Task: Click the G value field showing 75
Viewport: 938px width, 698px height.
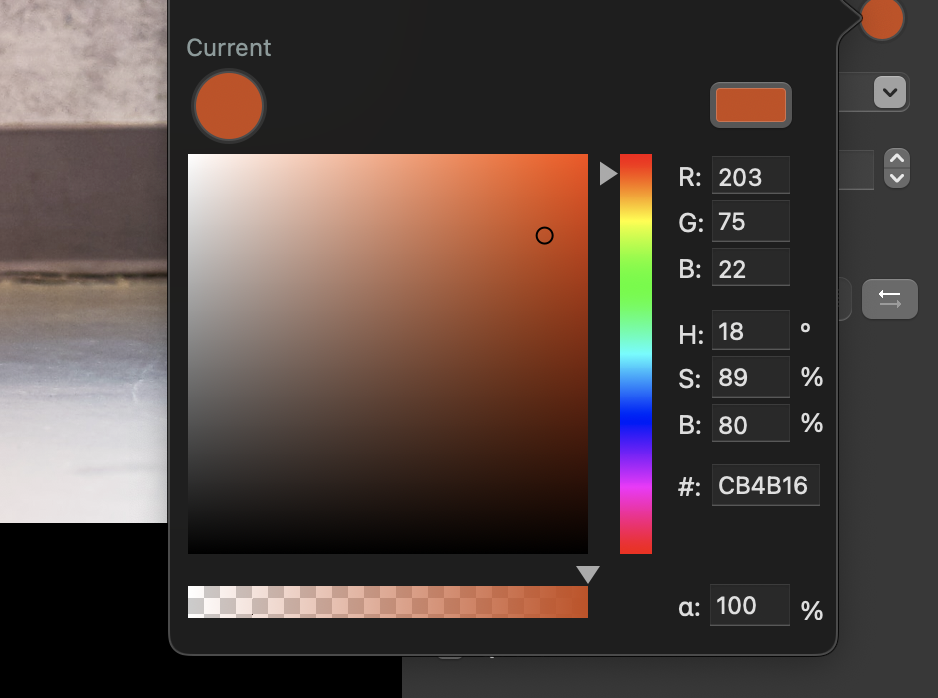Action: (750, 221)
